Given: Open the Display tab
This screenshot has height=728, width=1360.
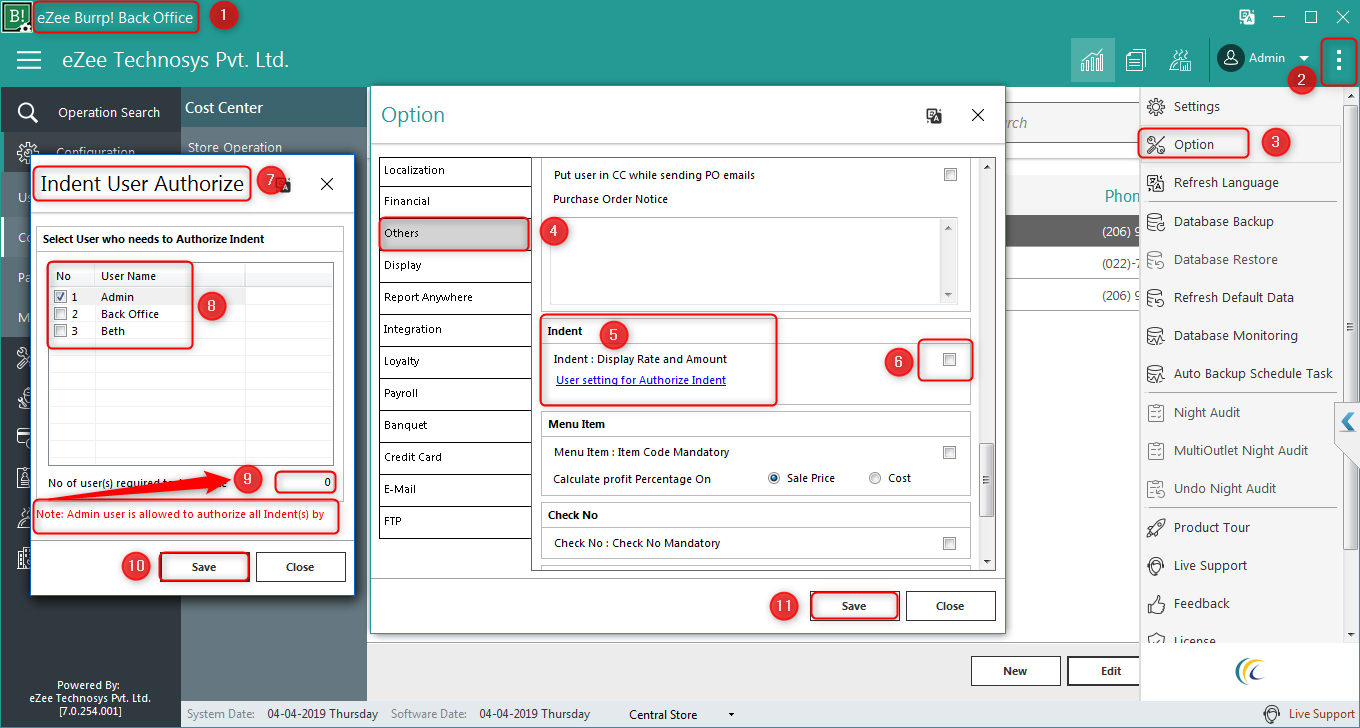Looking at the screenshot, I should click(x=455, y=265).
